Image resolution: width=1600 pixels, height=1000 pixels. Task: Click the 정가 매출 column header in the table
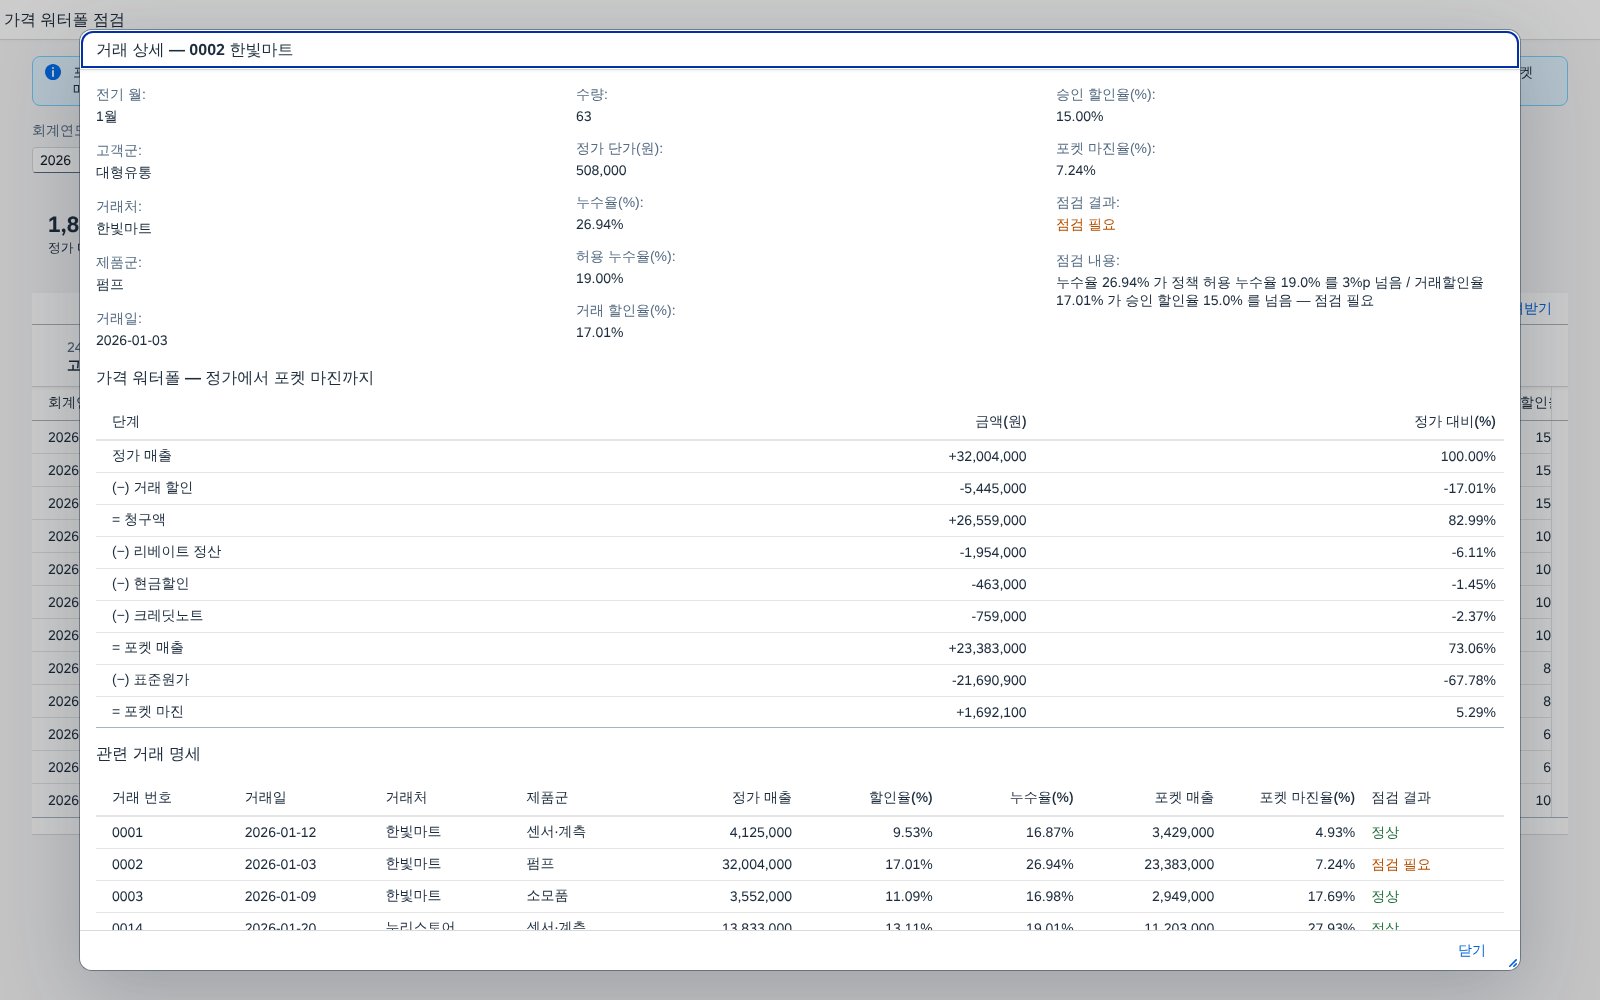[761, 797]
